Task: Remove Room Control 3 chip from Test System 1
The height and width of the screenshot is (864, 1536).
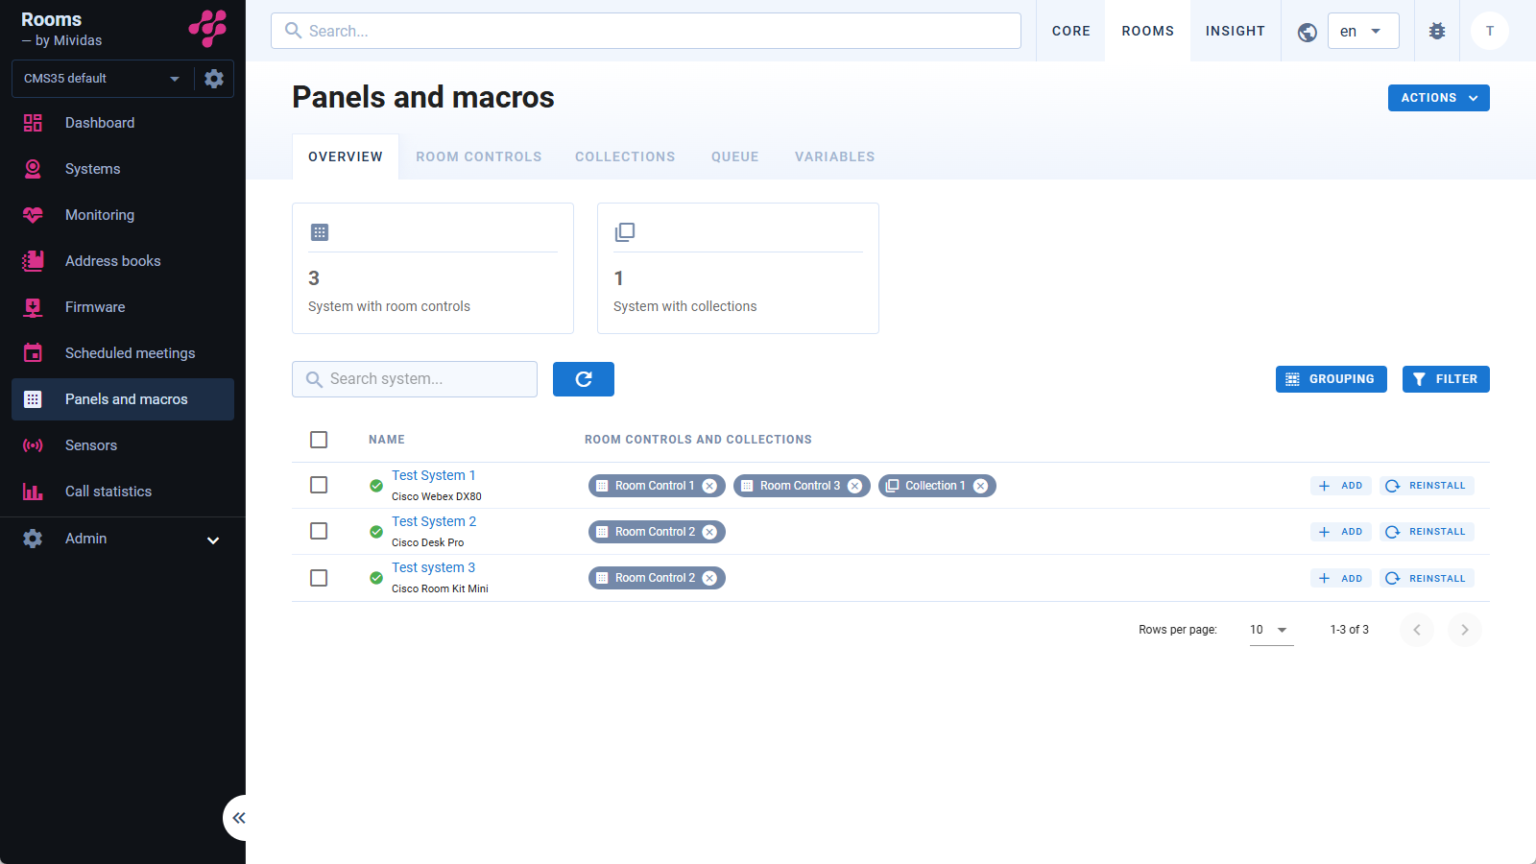Action: (x=855, y=486)
